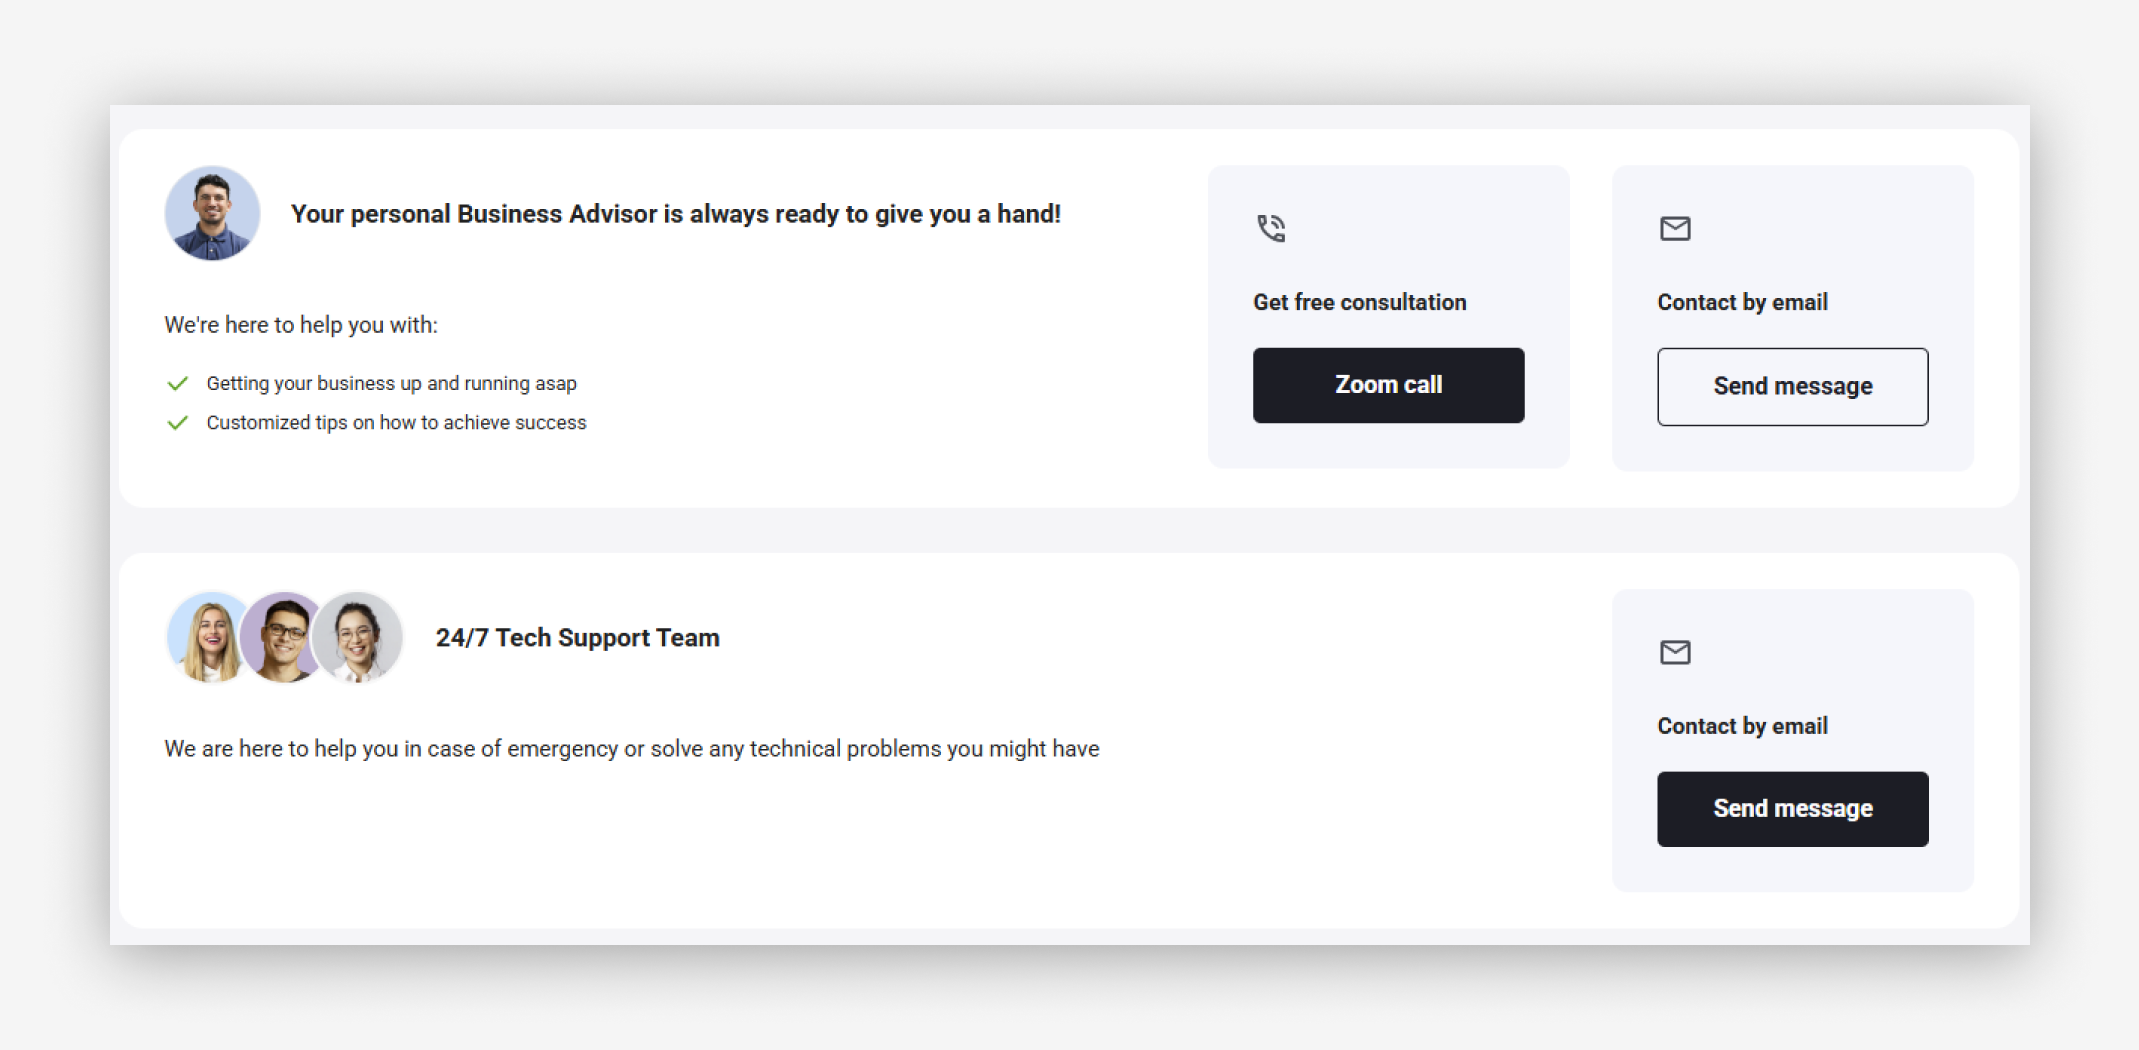Click Contact by email in the Business Advisor card
The image size is (2139, 1050).
point(1742,302)
